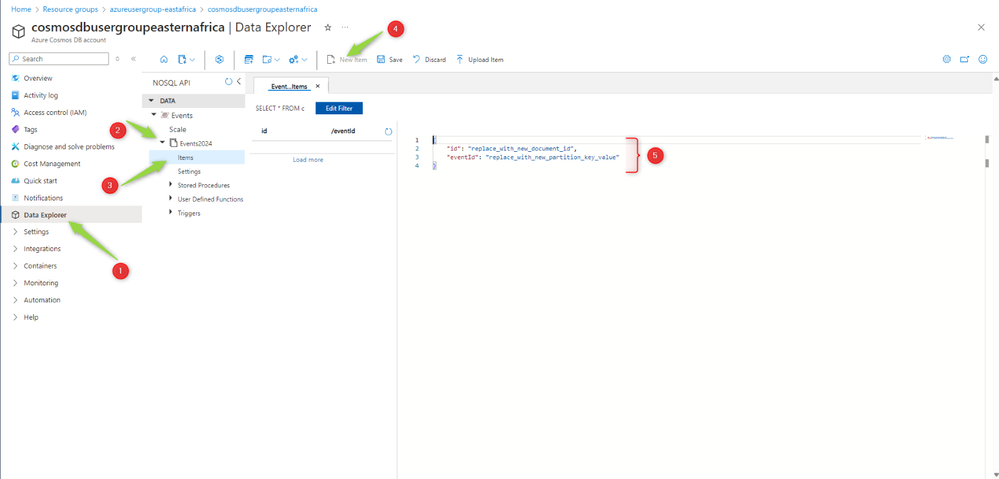Click the New Container toolbar icon
Viewport: 999px width, 479px height.
click(x=182, y=59)
